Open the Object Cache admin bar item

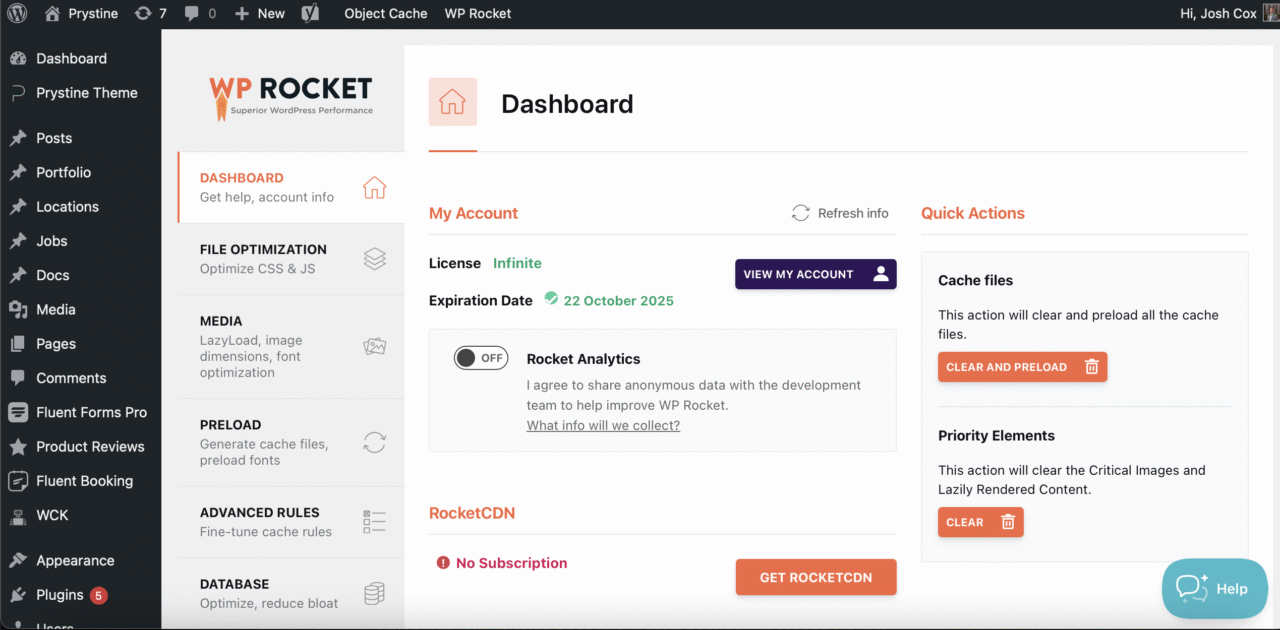coord(386,14)
